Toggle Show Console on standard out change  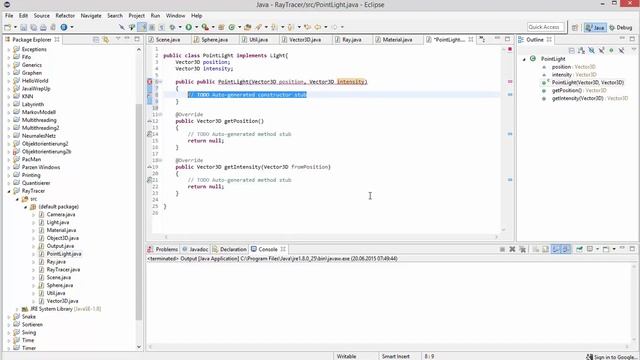[x=556, y=249]
